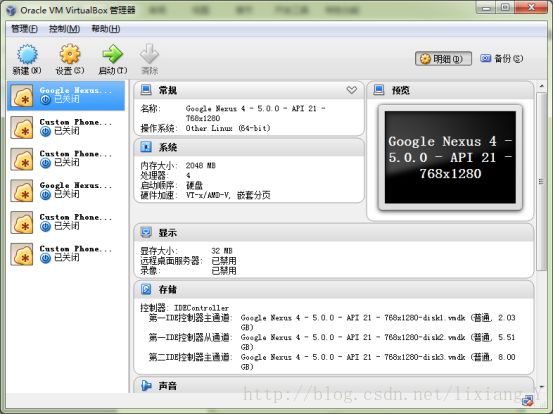Open the 存储 section header link
554x414 pixels.
167,290
